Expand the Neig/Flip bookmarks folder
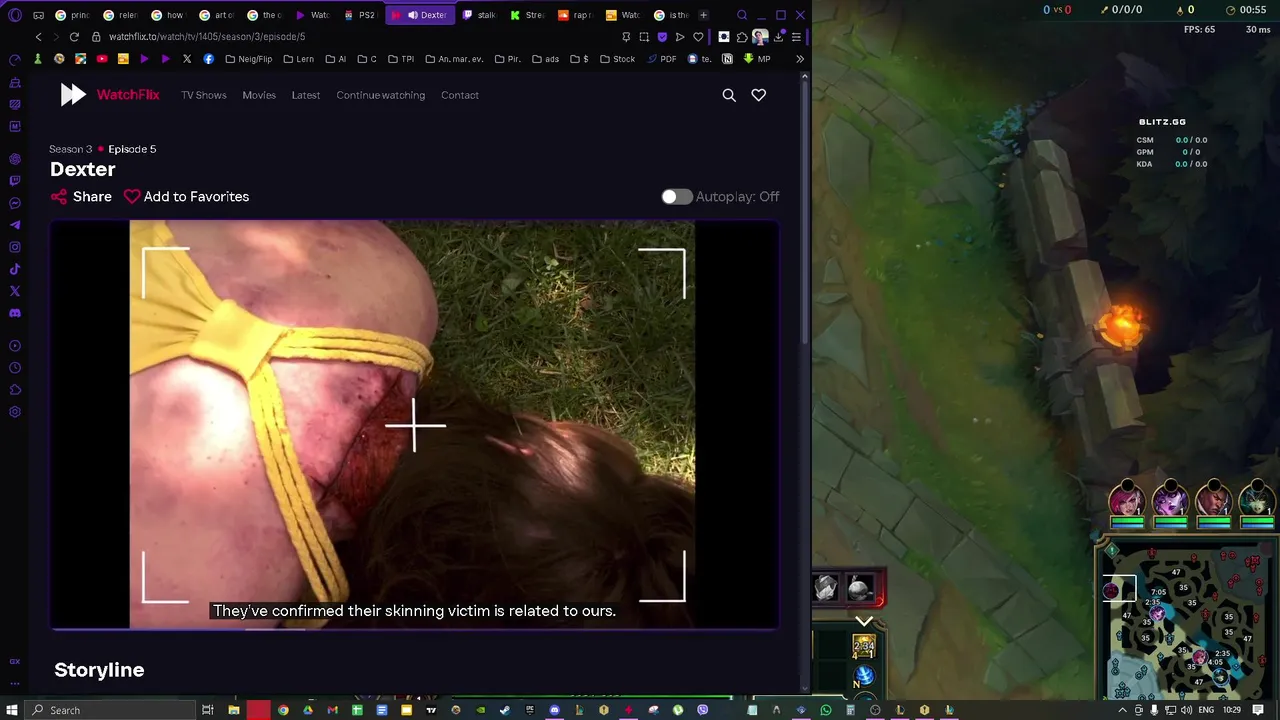Screen dimensions: 1280x720 click(248, 59)
